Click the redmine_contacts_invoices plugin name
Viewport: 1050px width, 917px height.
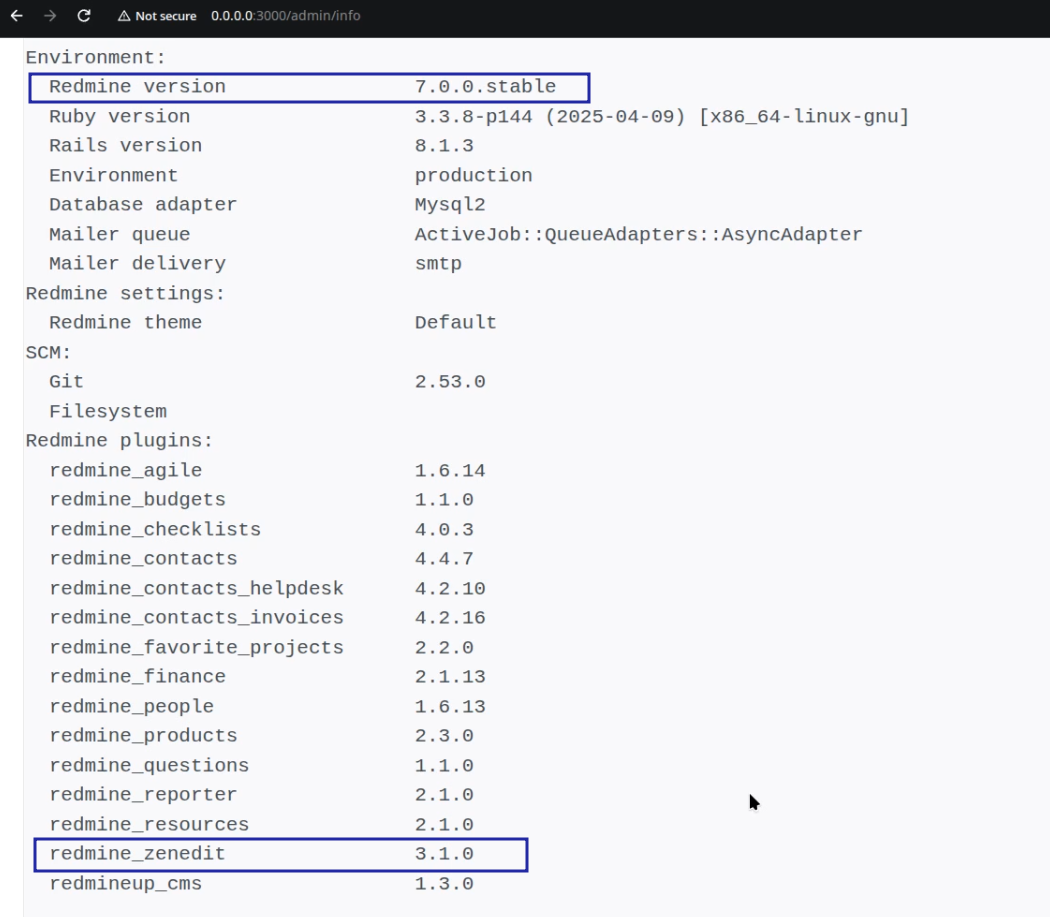pos(196,618)
